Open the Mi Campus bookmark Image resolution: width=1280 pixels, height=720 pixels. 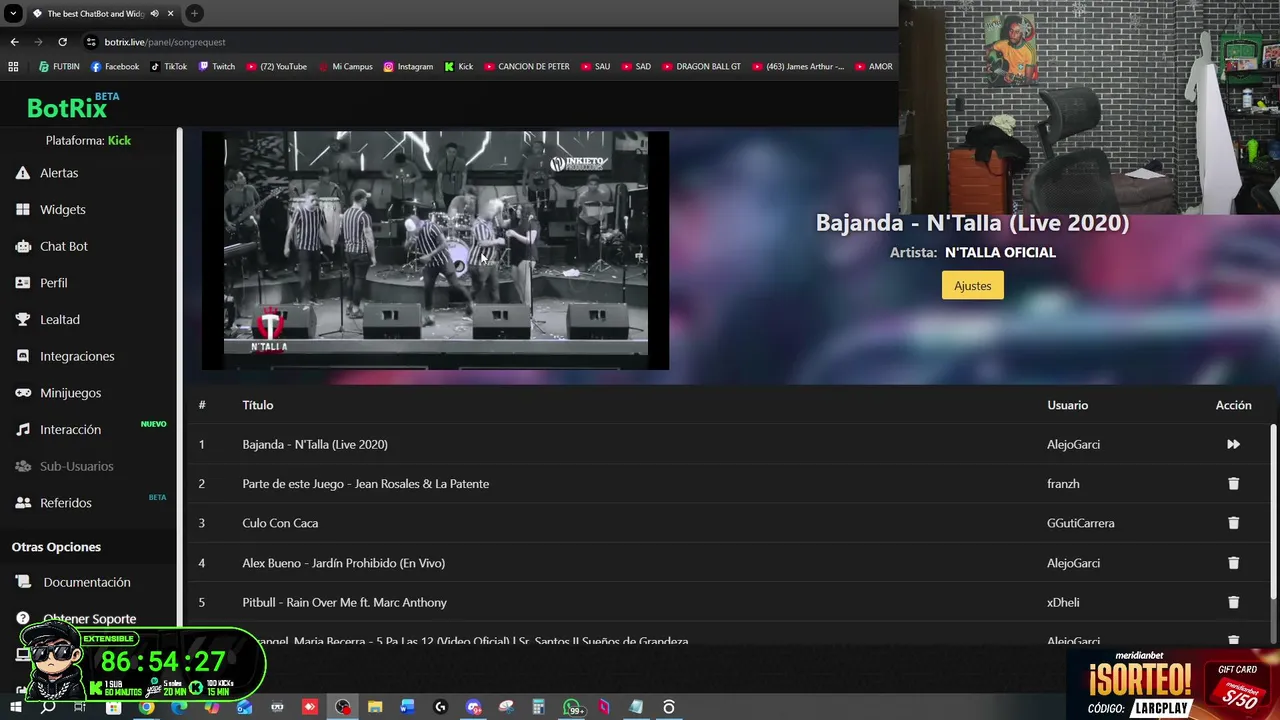[x=345, y=67]
